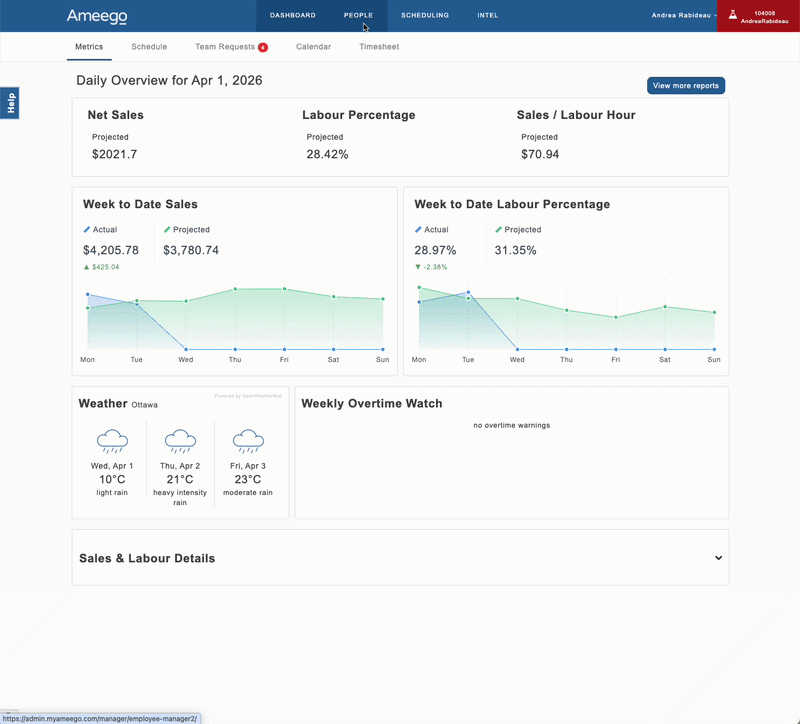
Task: Open the People menu
Action: (x=358, y=15)
